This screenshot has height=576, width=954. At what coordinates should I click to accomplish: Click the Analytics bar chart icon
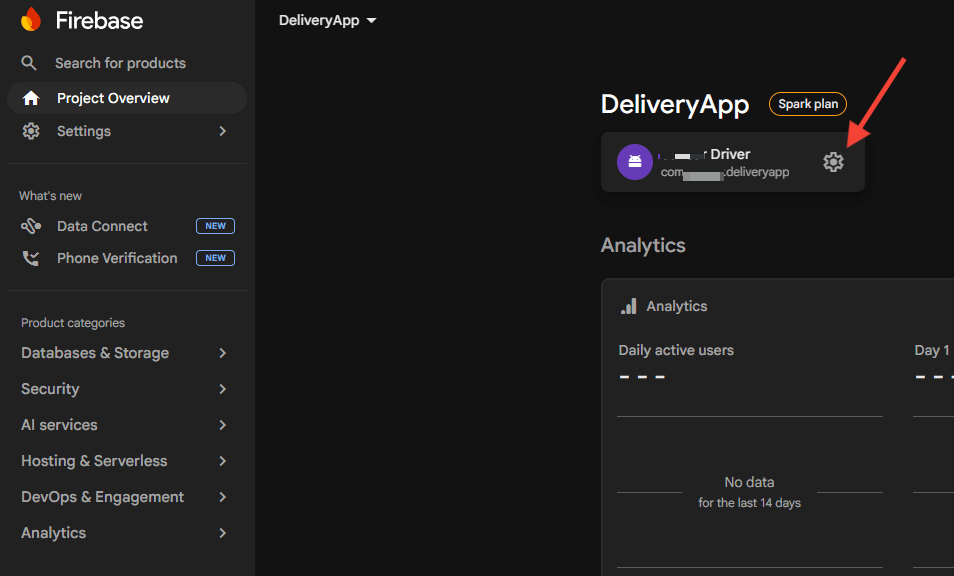[x=628, y=306]
